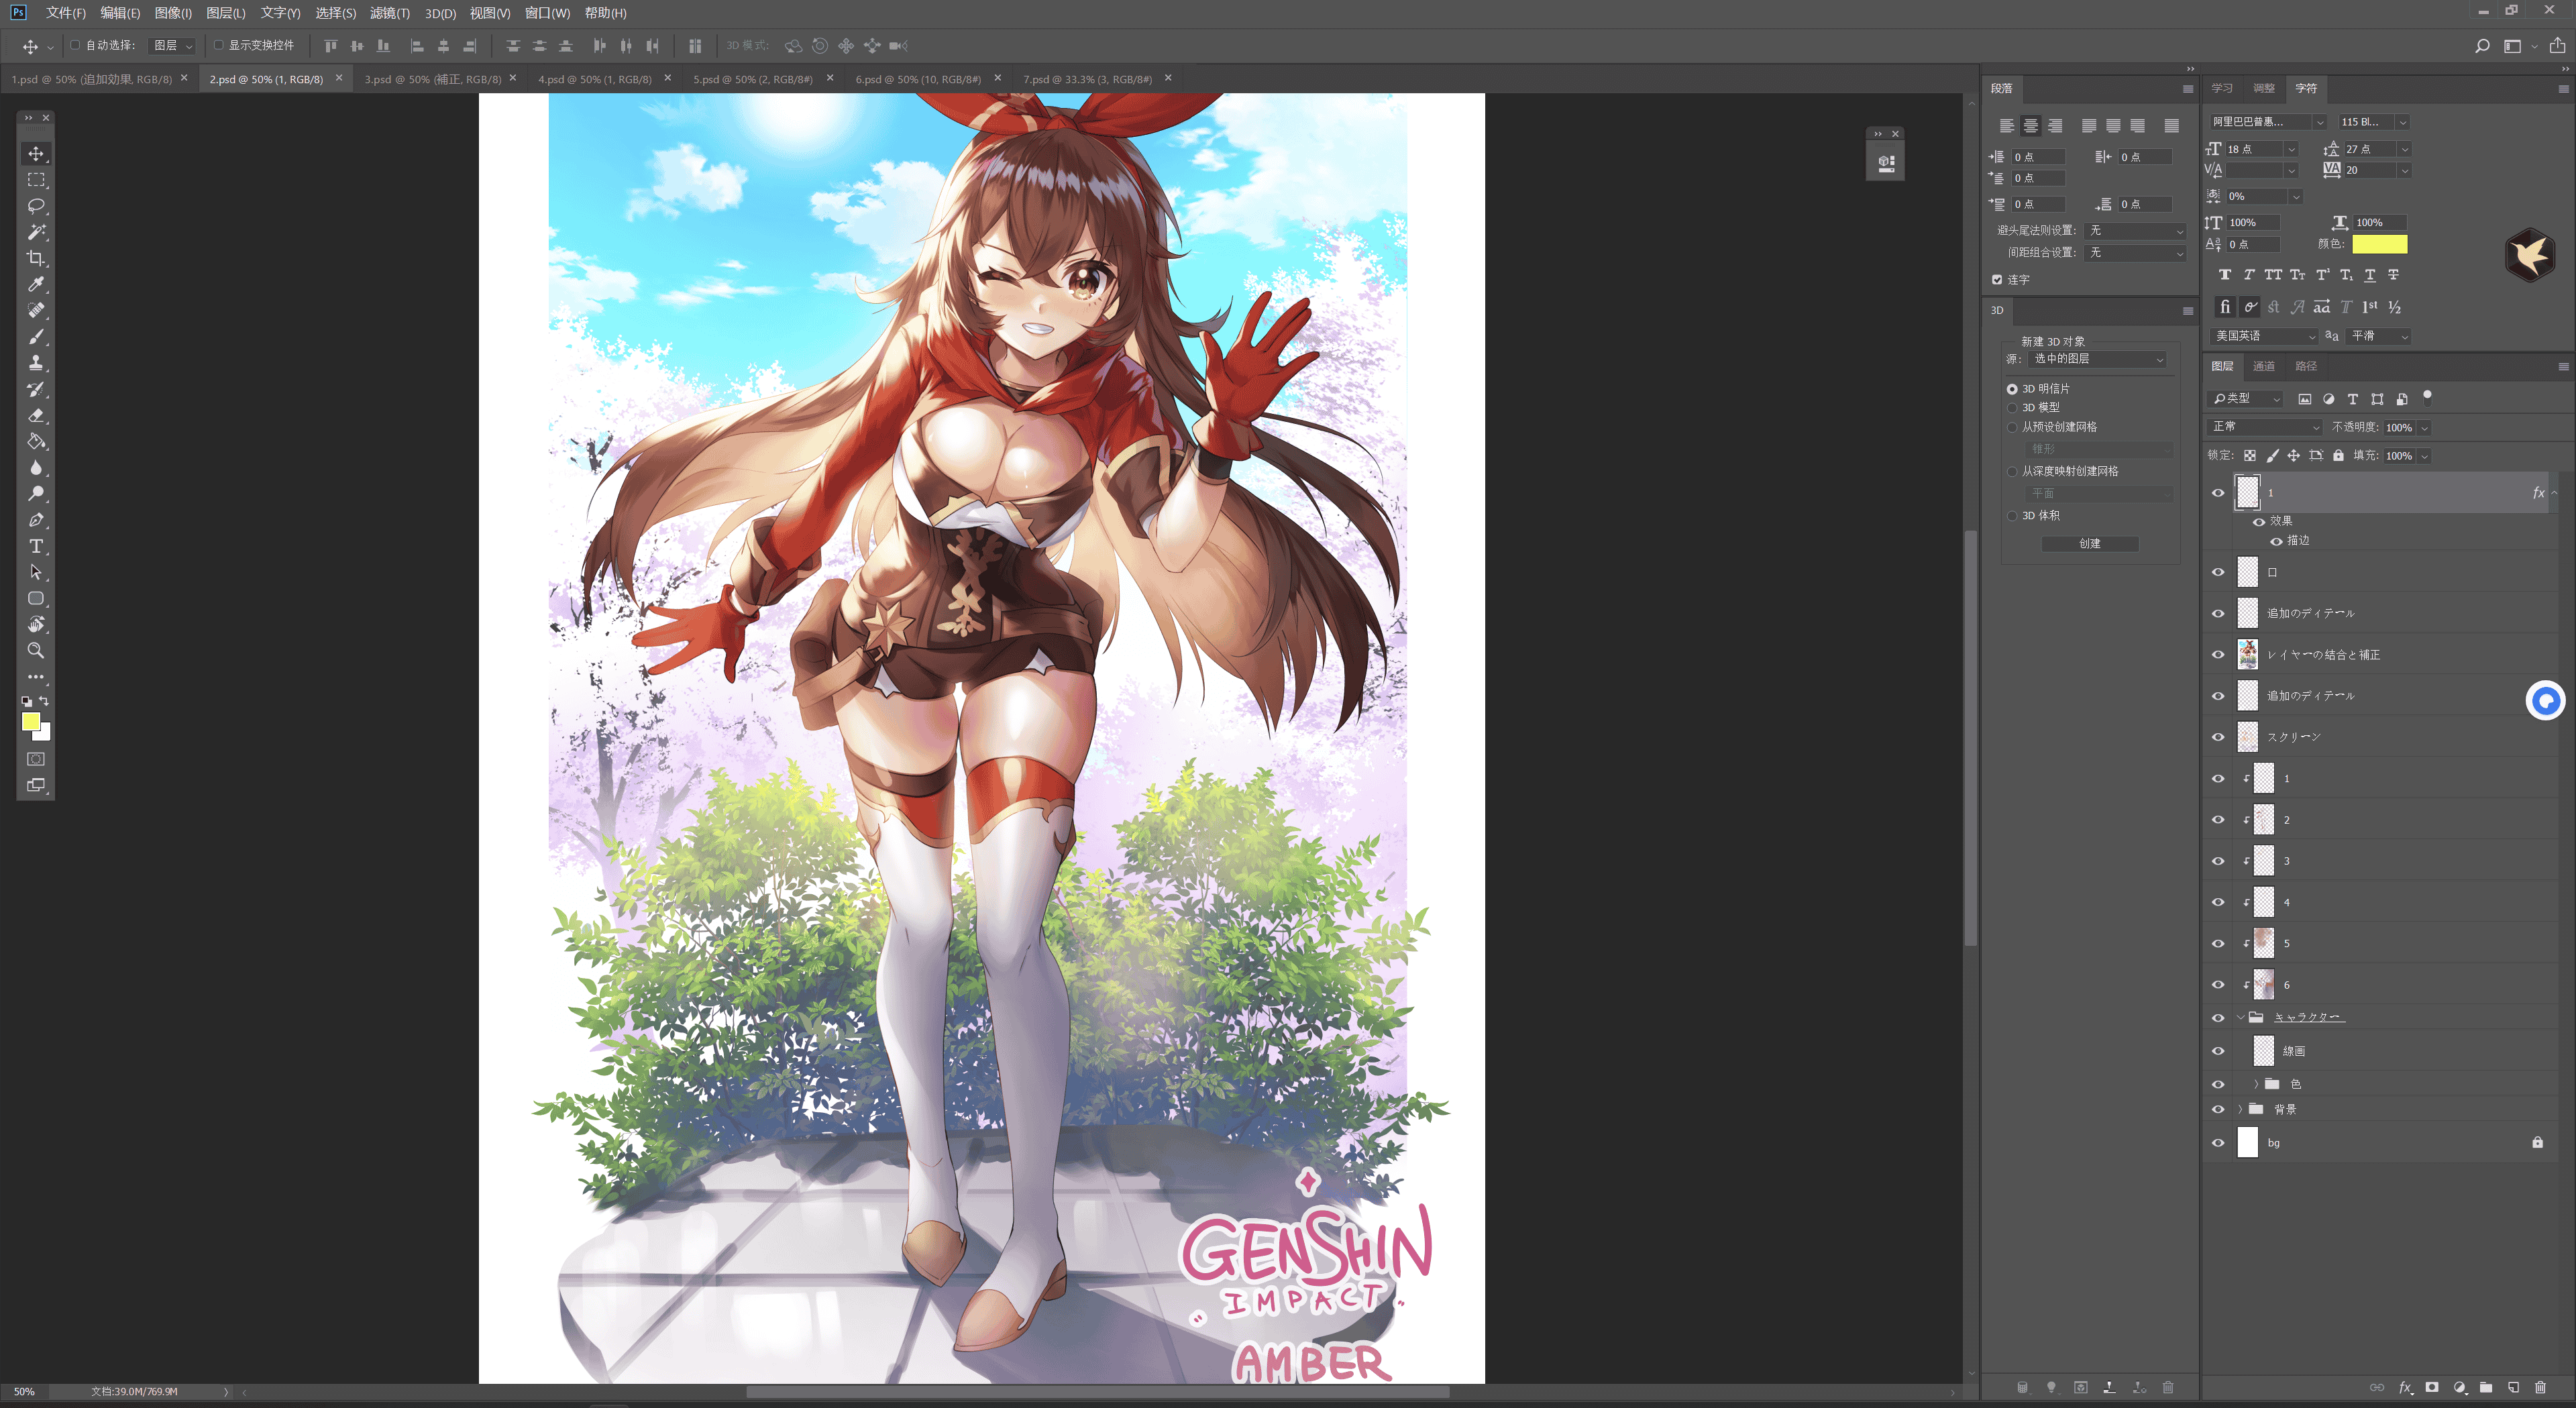Select the Eraser tool

(36, 415)
